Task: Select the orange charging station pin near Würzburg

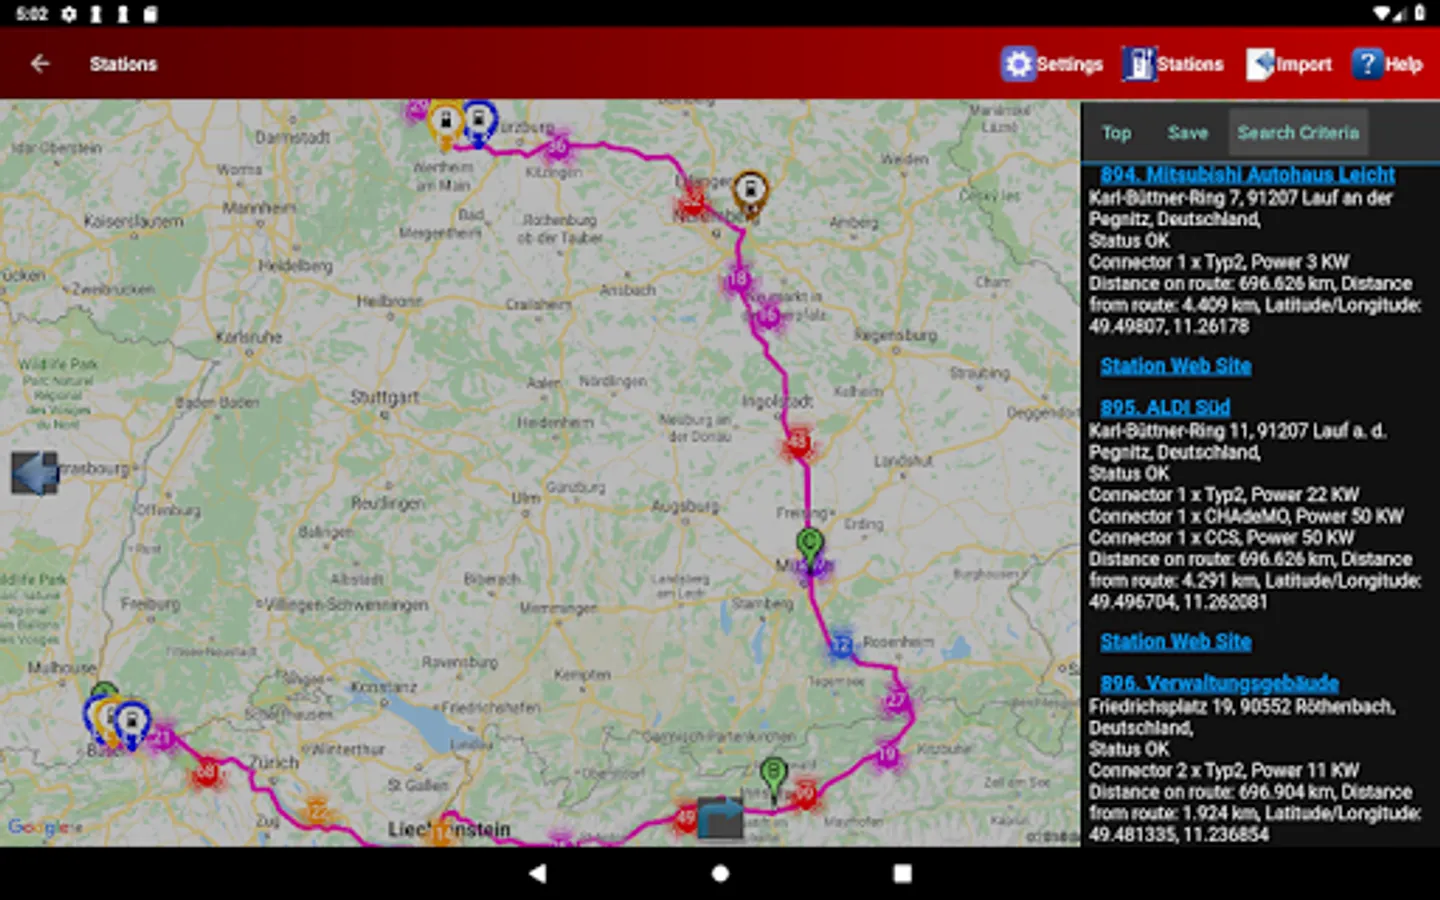Action: point(446,125)
